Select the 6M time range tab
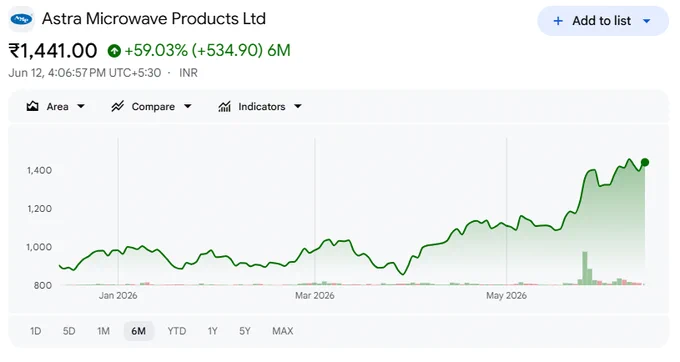 tap(138, 331)
